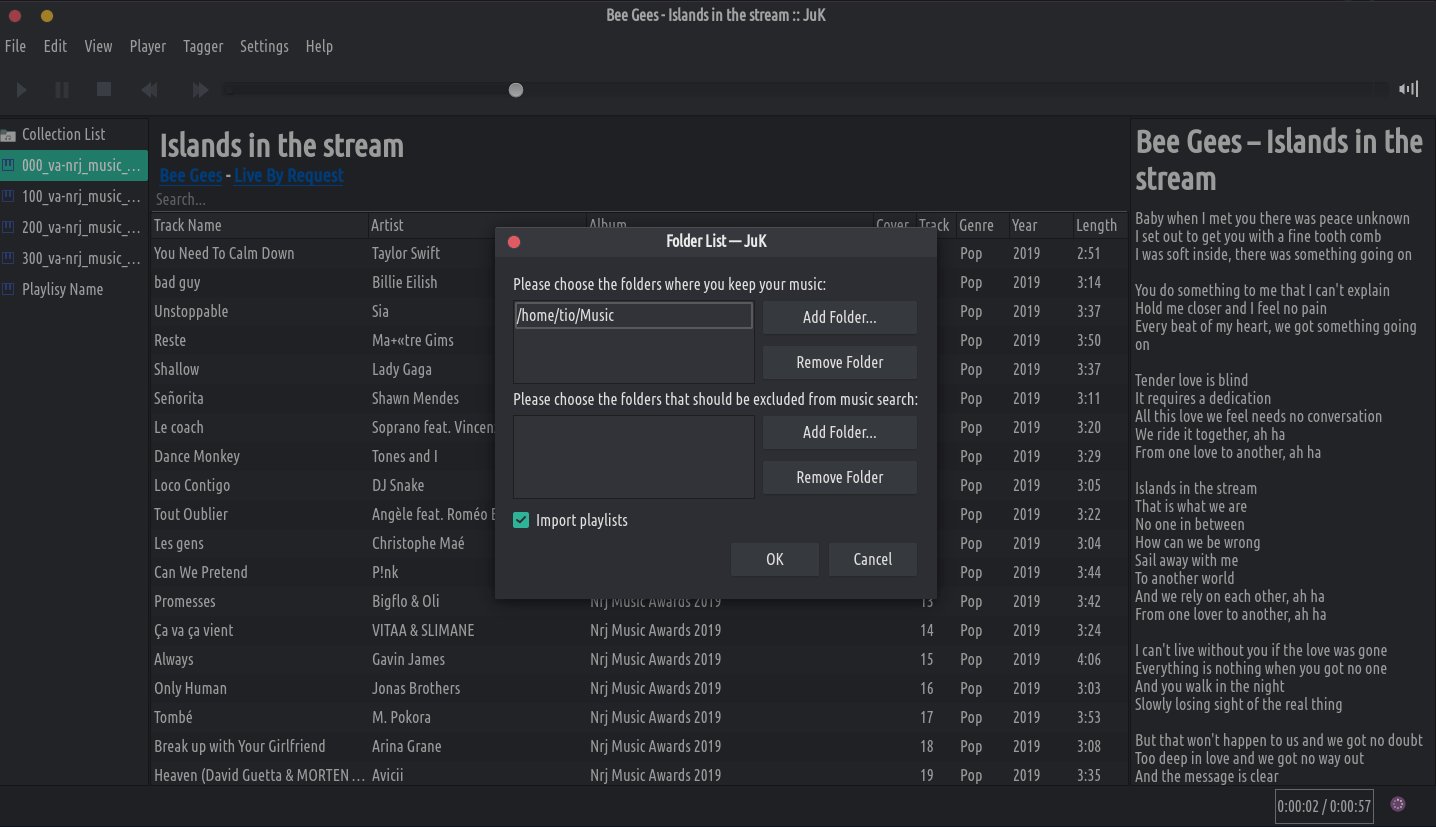Viewport: 1436px width, 827px height.
Task: Select the track Ça va ça vient
Action: 194,630
